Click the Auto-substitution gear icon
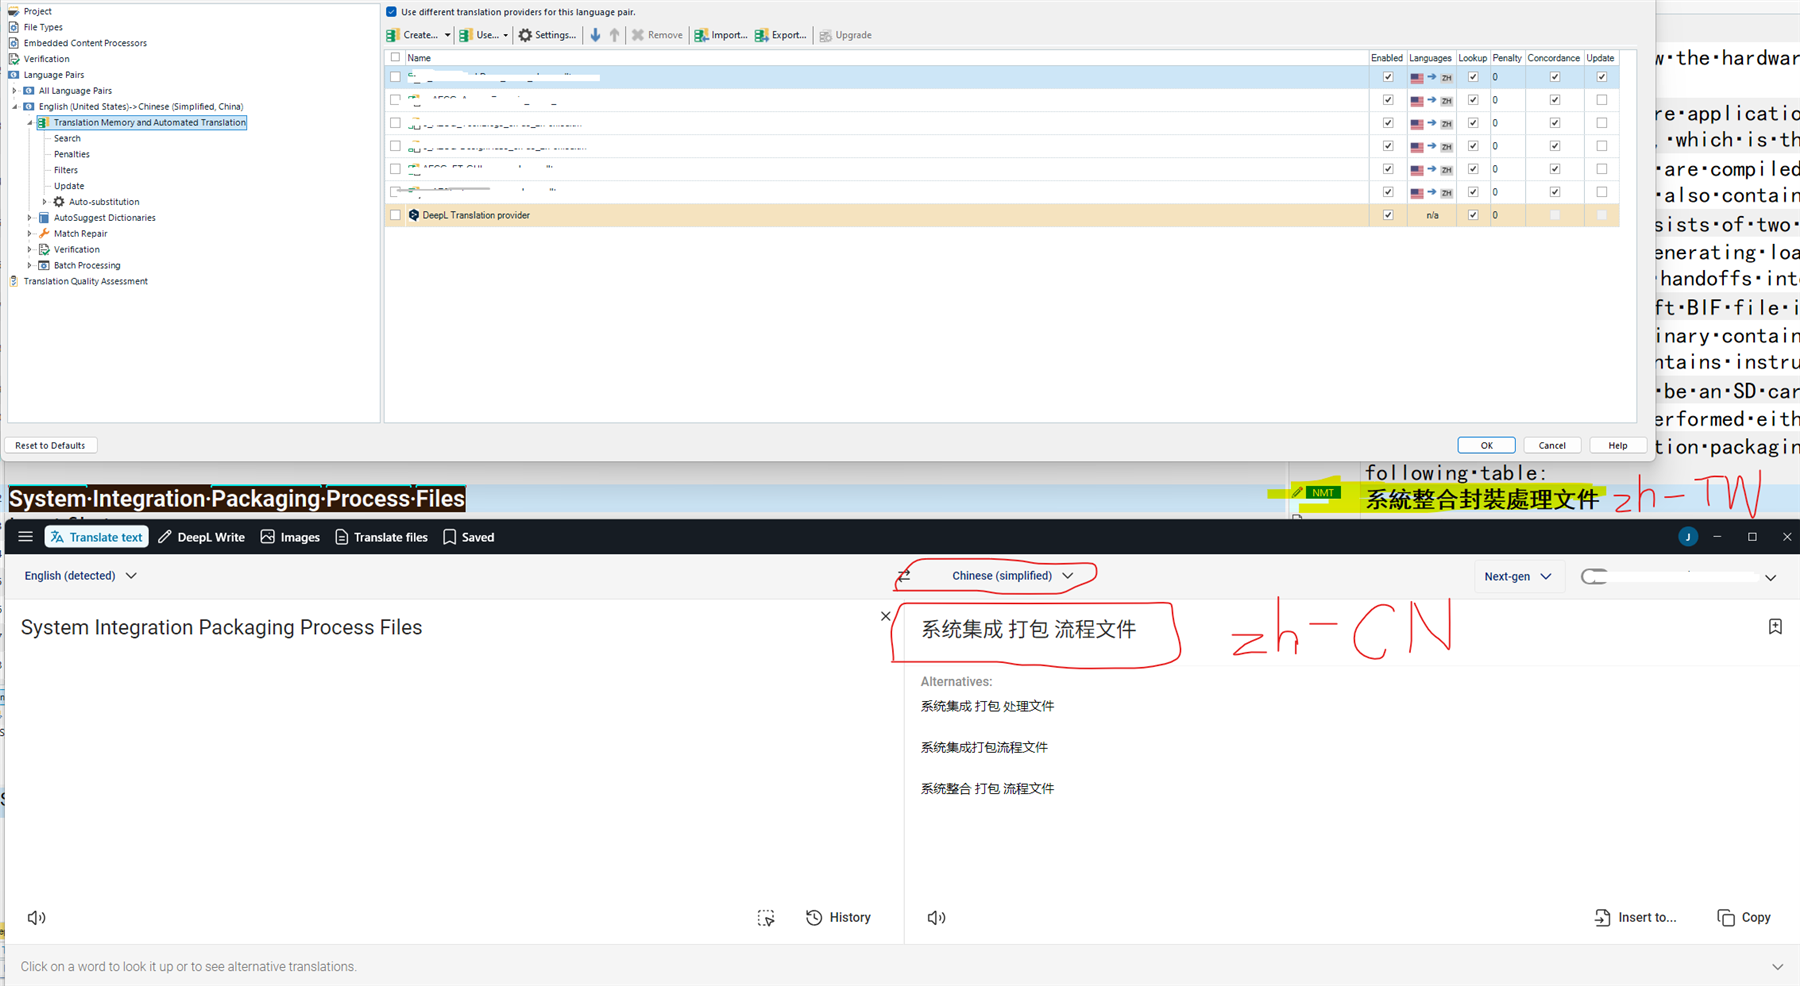The image size is (1800, 986). tap(59, 202)
